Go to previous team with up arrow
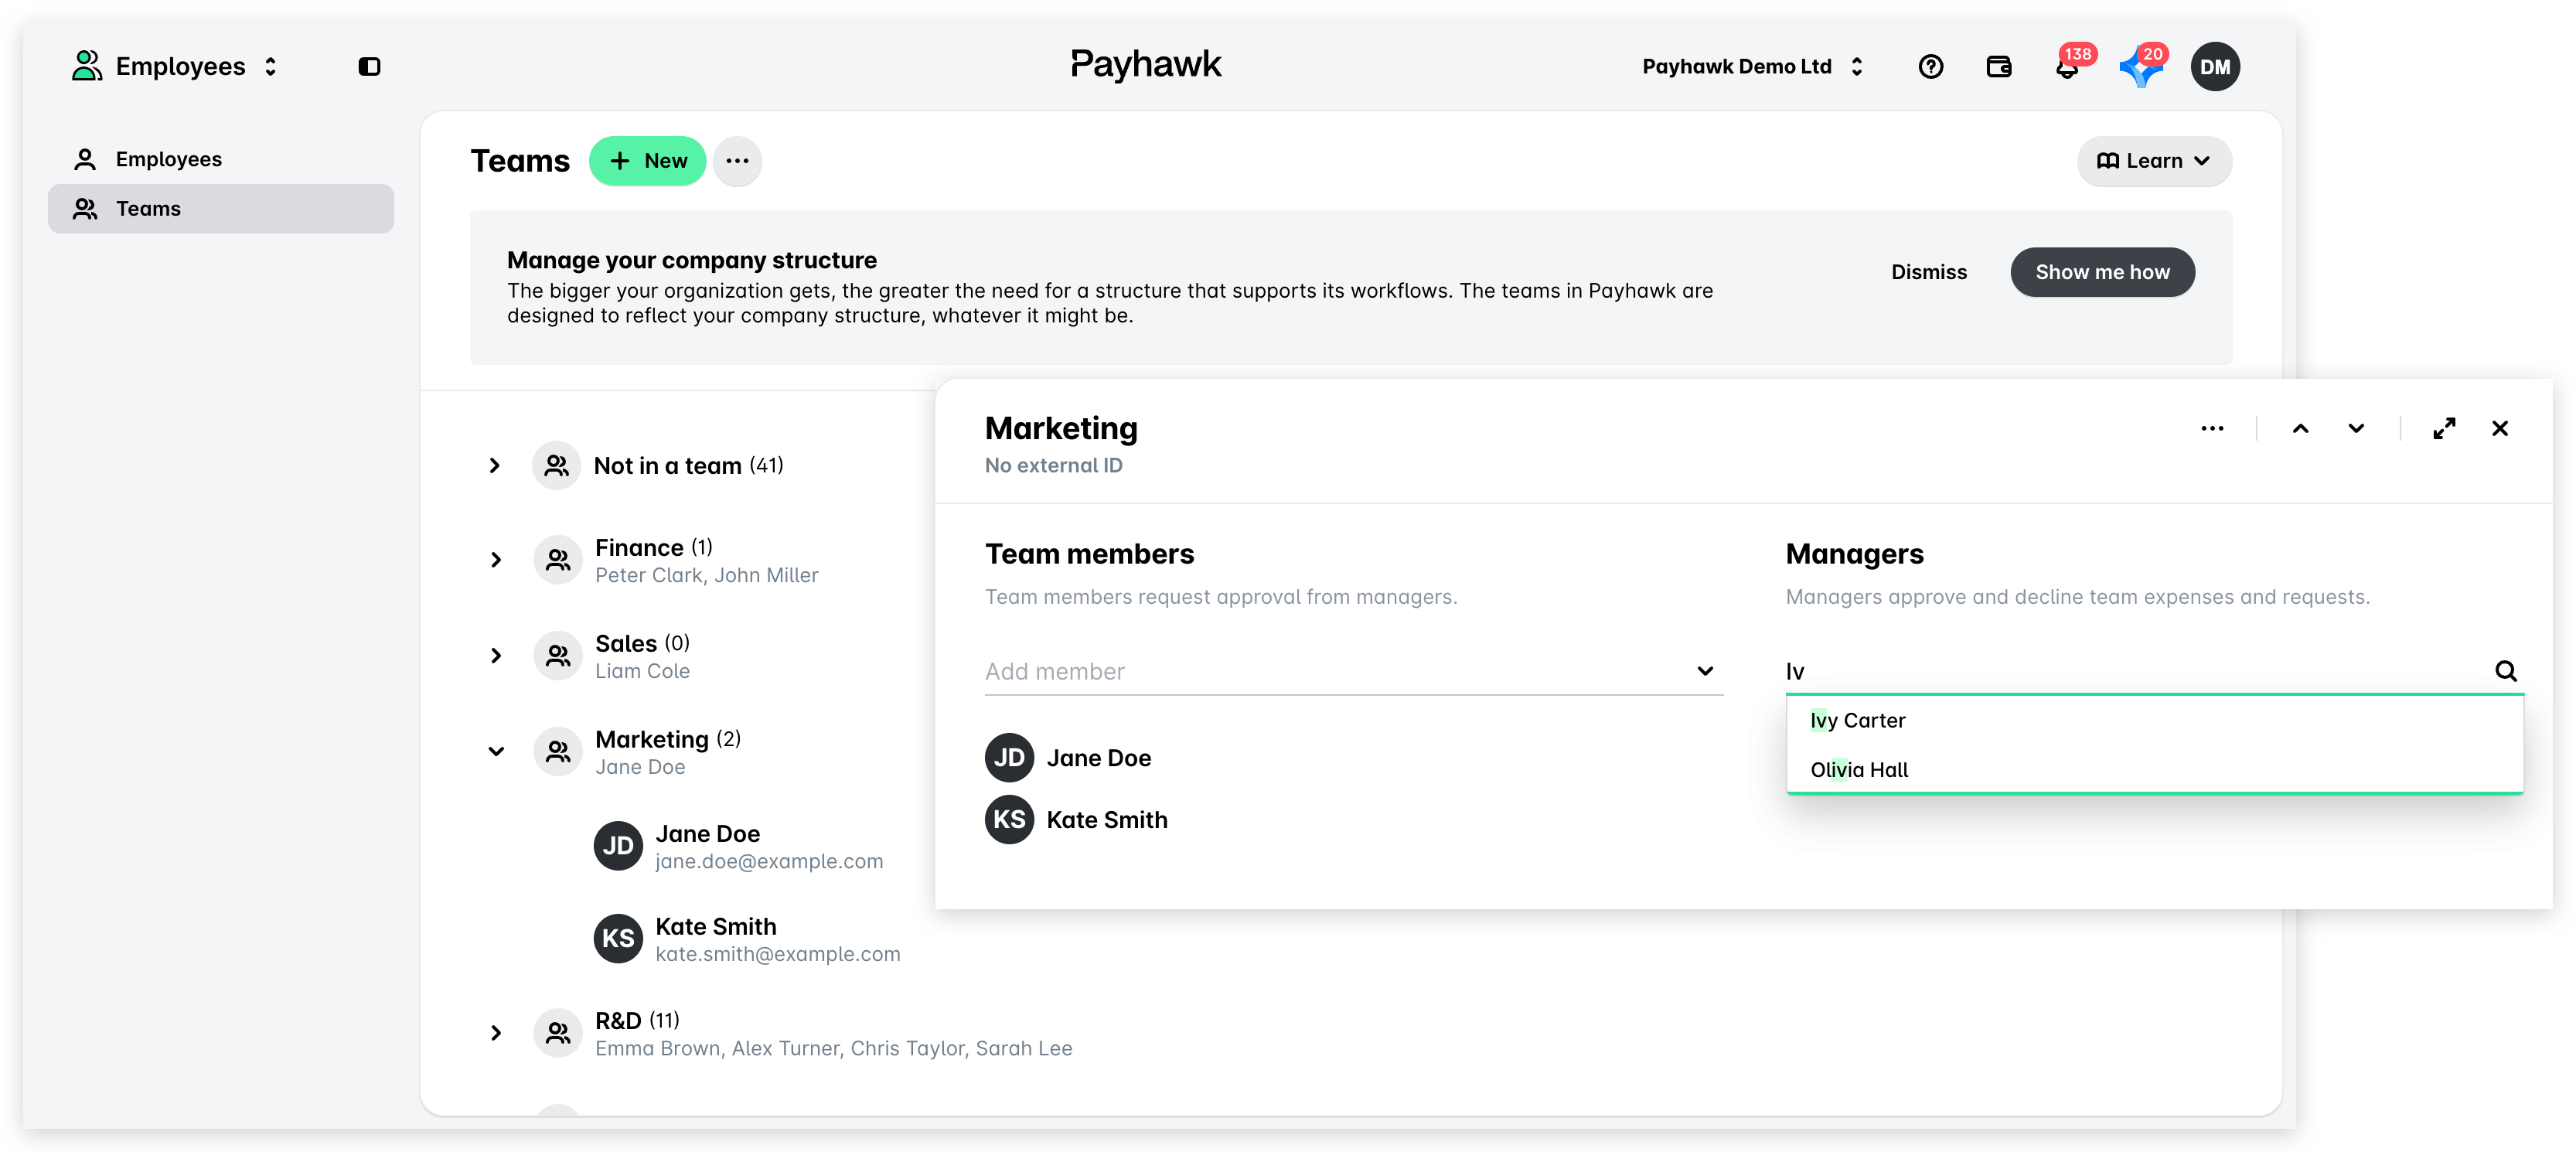The image size is (2576, 1152). click(2300, 429)
